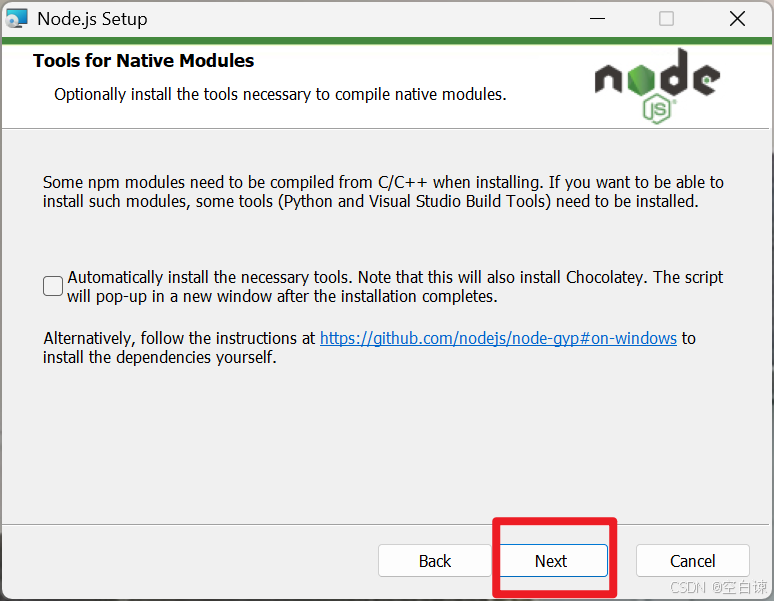Click the 'Automatically install the necessary tools' label
This screenshot has width=774, height=601.
click(x=395, y=287)
